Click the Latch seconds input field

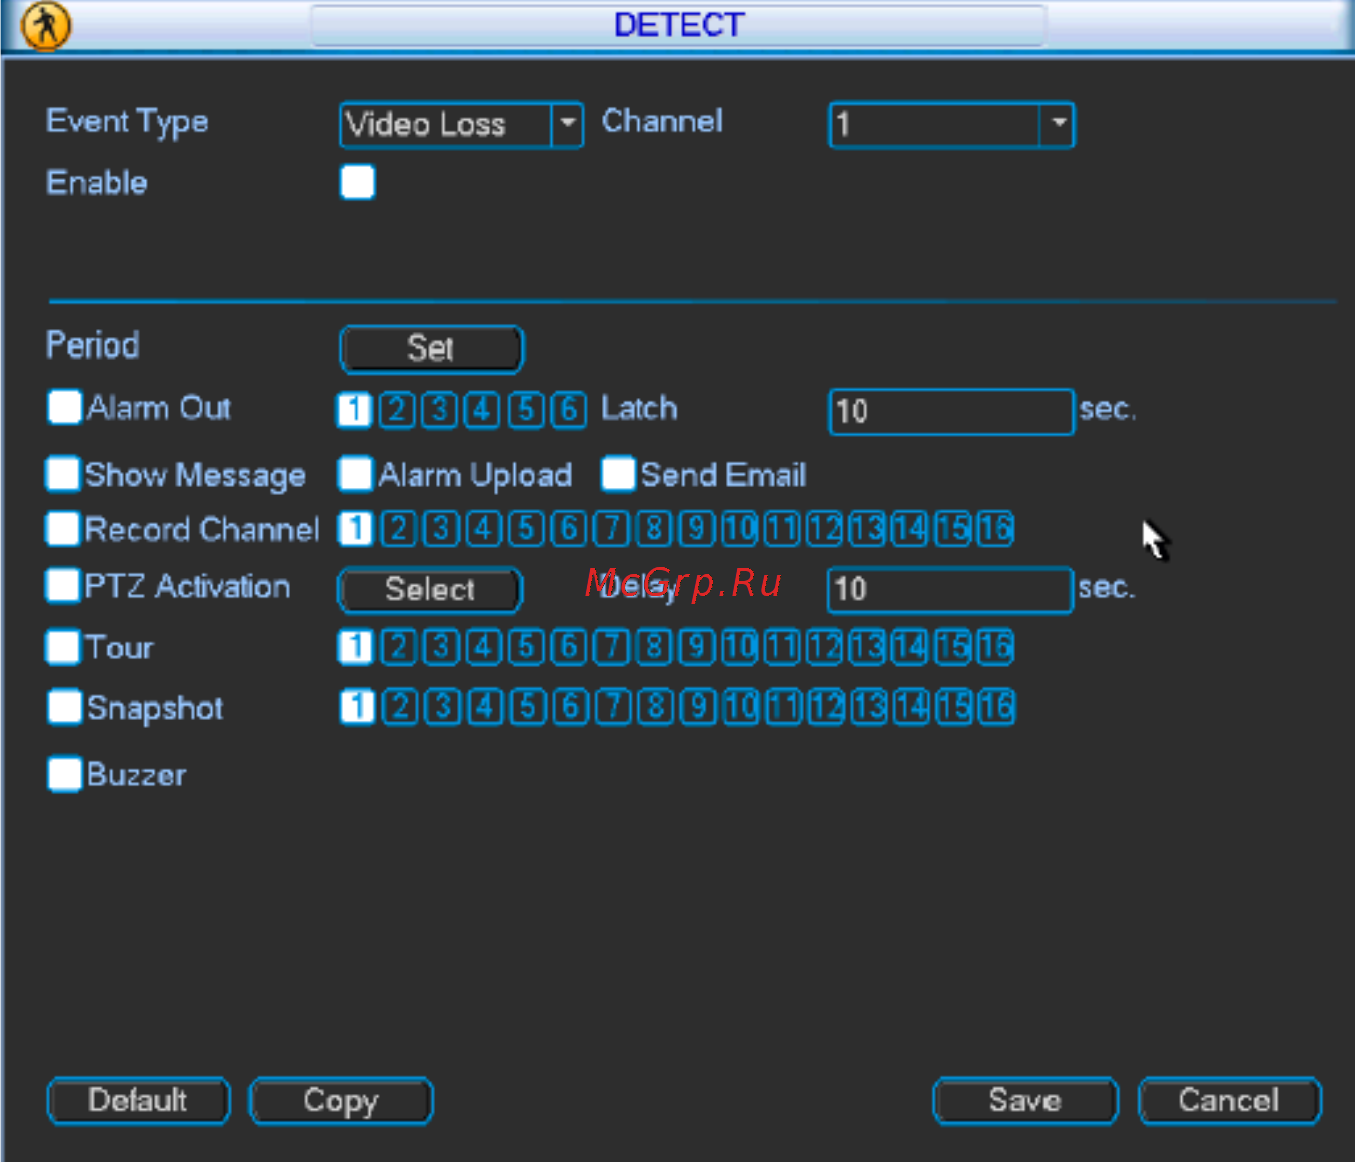tap(952, 411)
